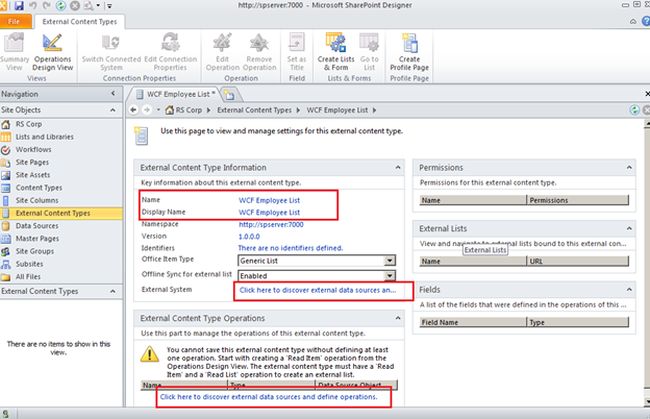
Task: Collapse the Permissions panel
Action: (x=629, y=167)
